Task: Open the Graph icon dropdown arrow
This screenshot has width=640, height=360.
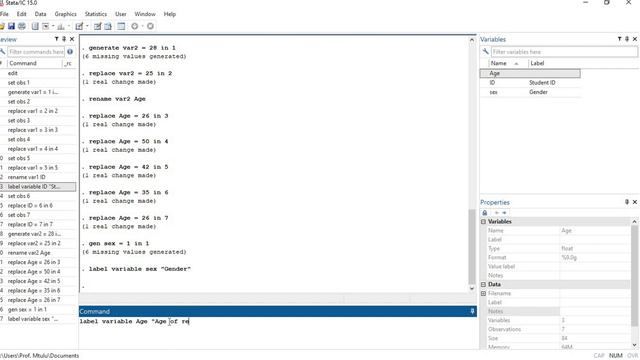Action: (x=69, y=26)
